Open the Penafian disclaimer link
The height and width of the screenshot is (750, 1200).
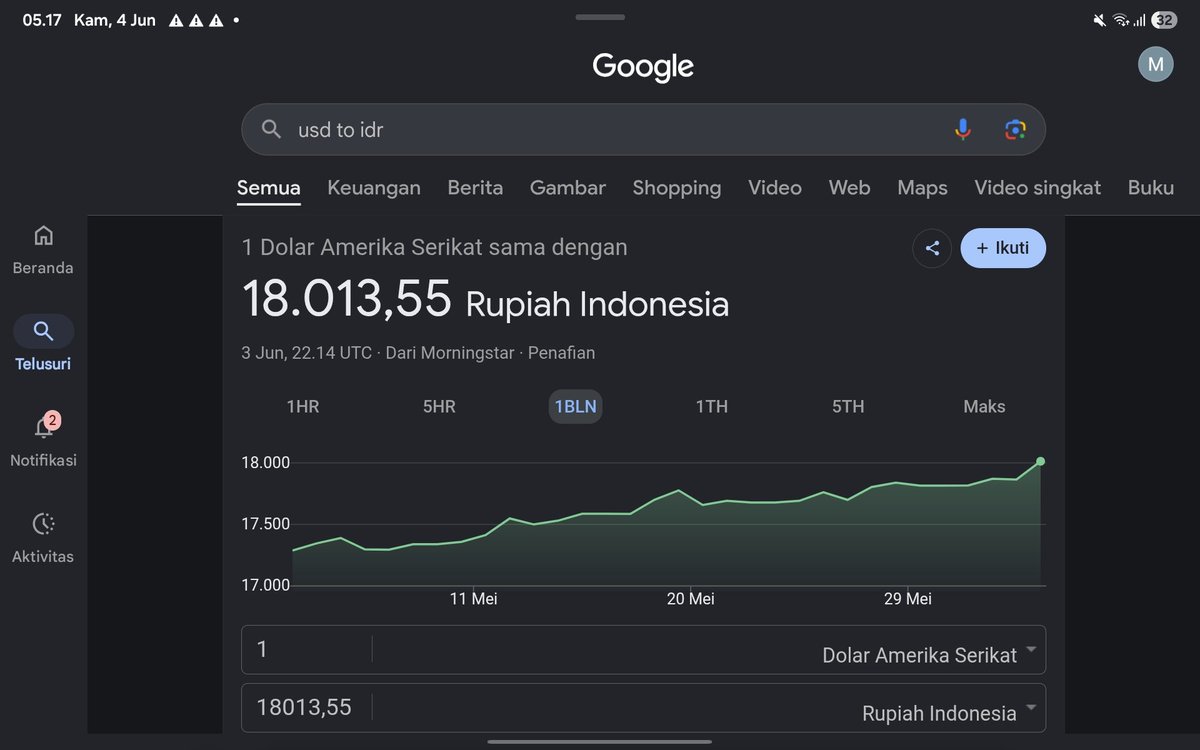[x=561, y=353]
